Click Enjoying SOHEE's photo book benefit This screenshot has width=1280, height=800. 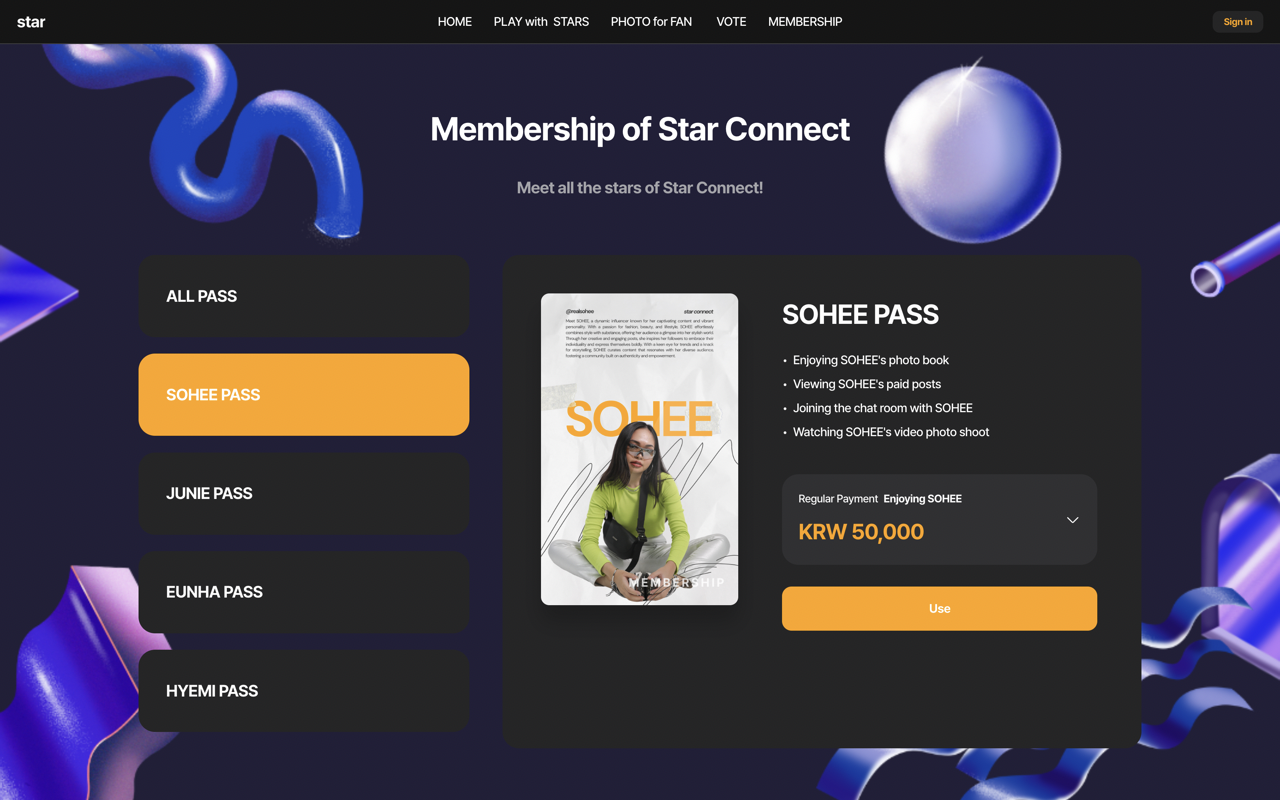871,360
